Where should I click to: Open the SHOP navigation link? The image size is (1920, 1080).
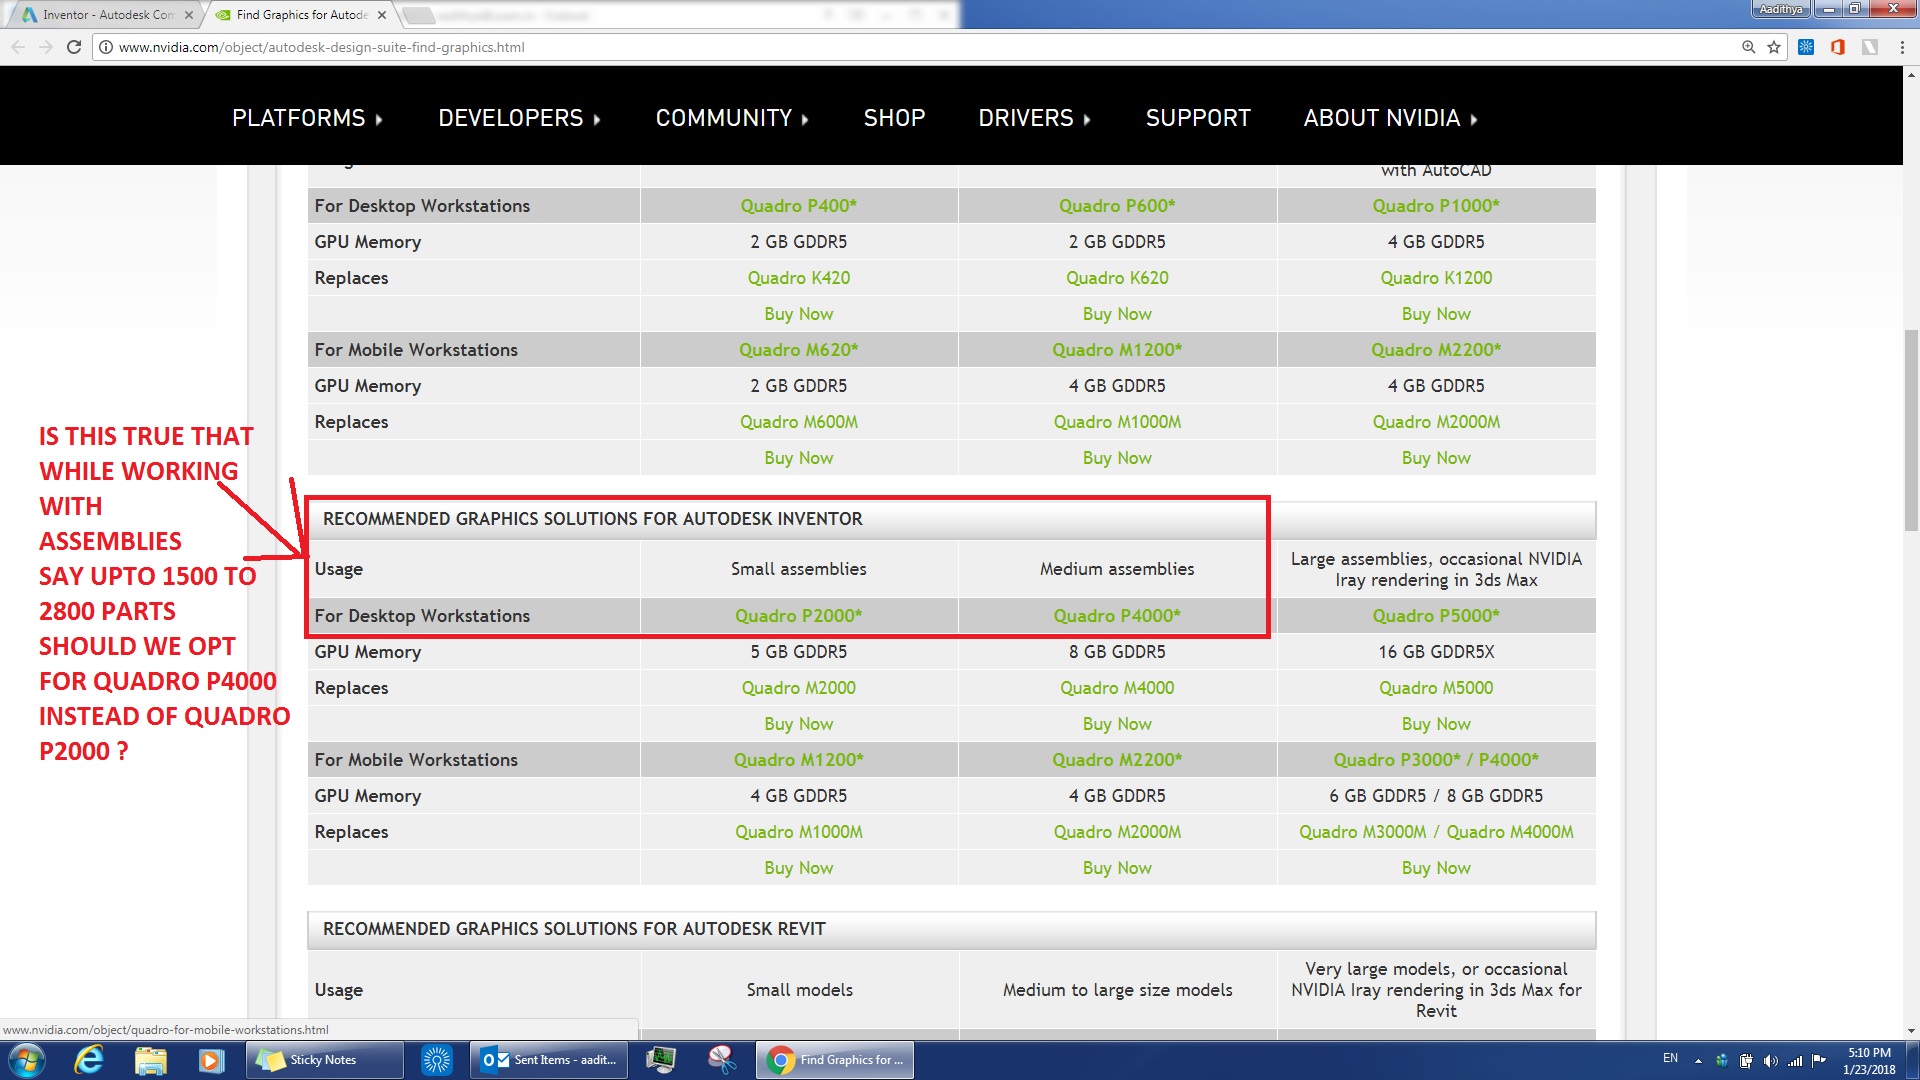pyautogui.click(x=894, y=118)
